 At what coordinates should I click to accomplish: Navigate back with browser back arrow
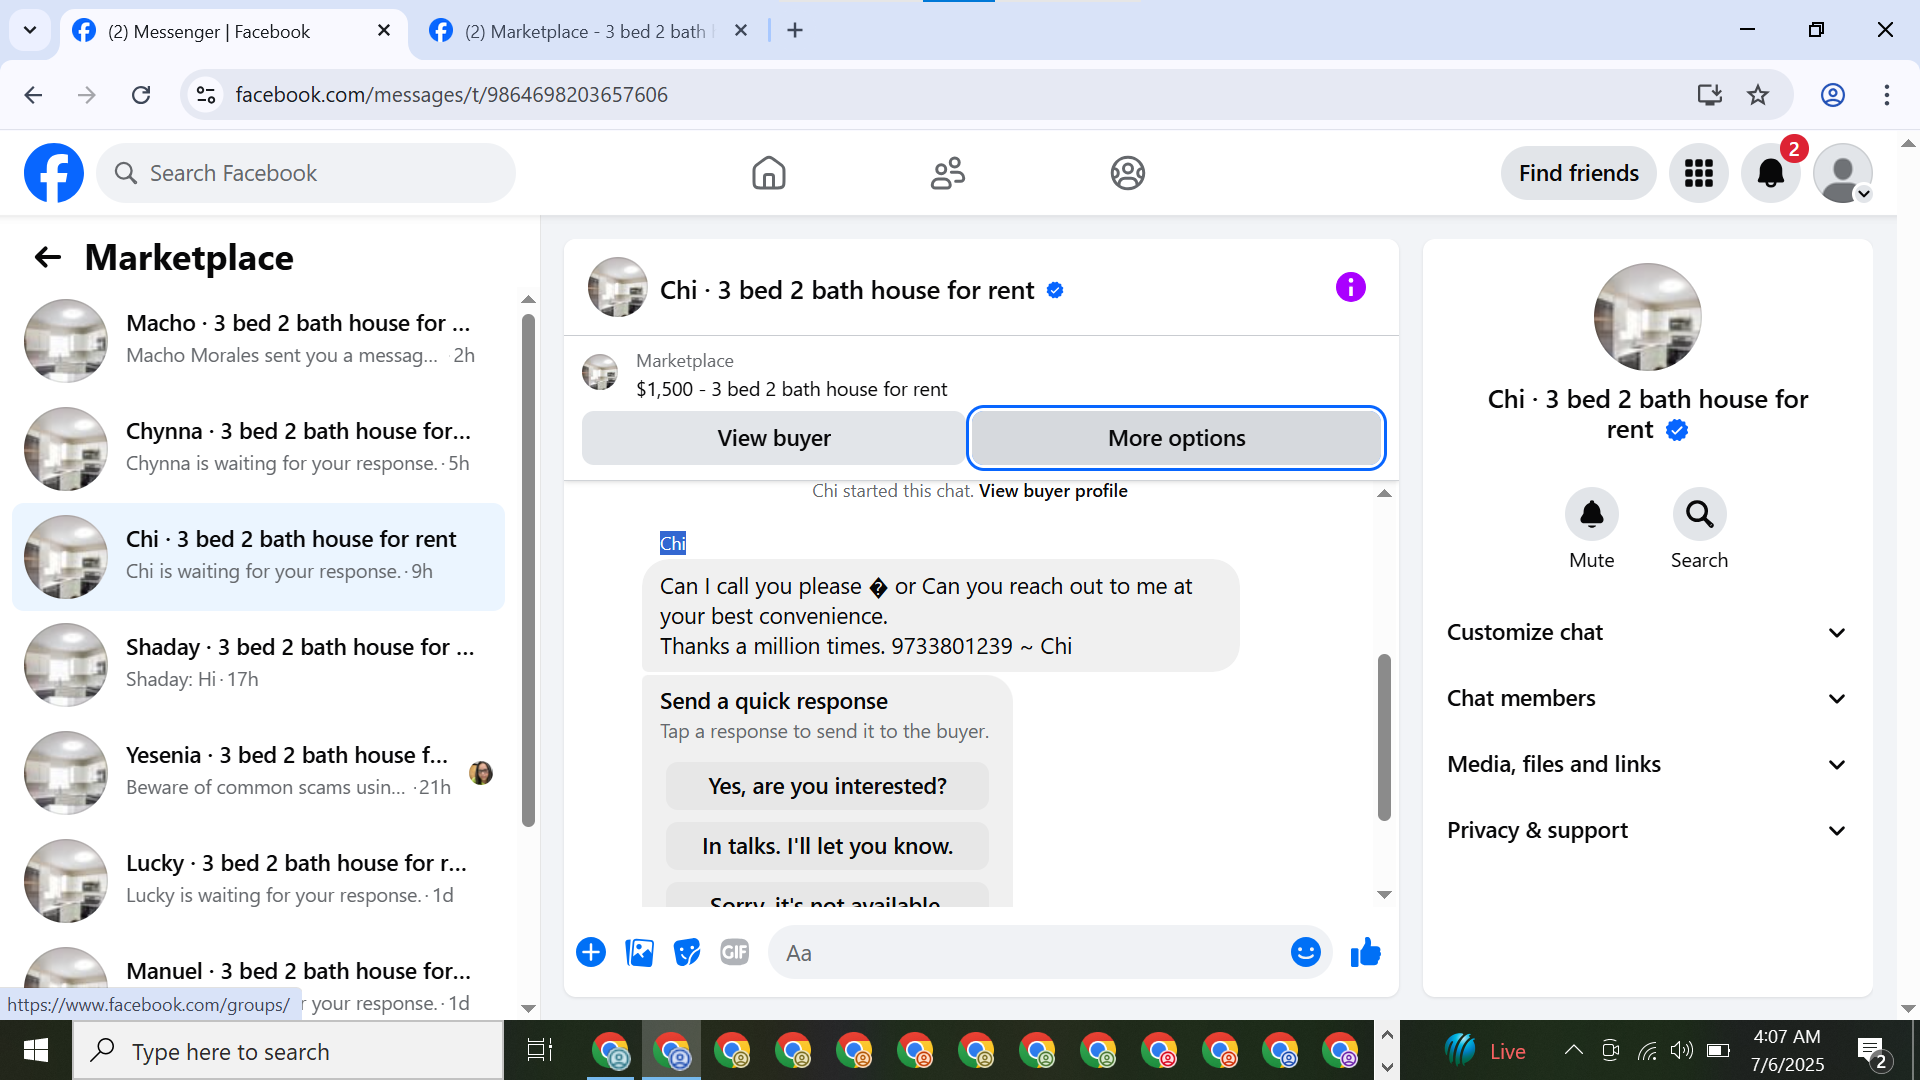coord(33,95)
